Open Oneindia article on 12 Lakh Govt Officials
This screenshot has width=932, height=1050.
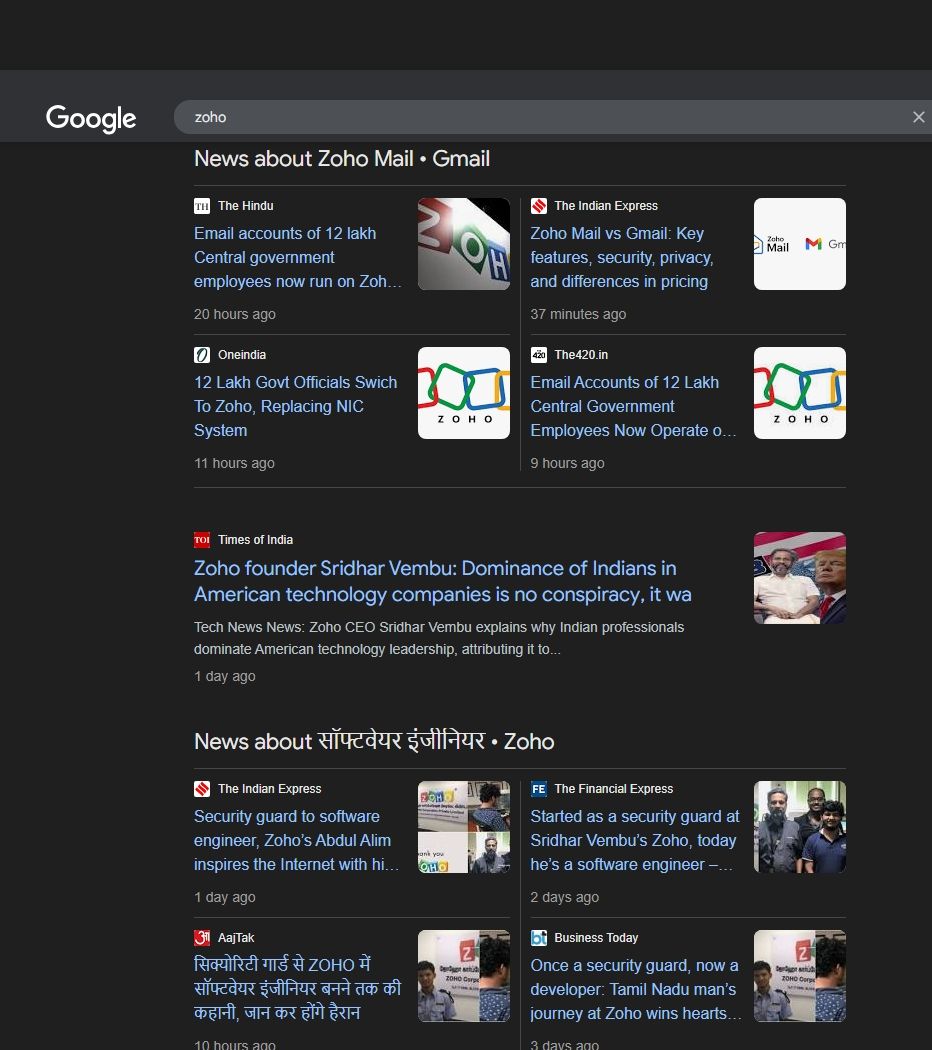click(x=295, y=406)
